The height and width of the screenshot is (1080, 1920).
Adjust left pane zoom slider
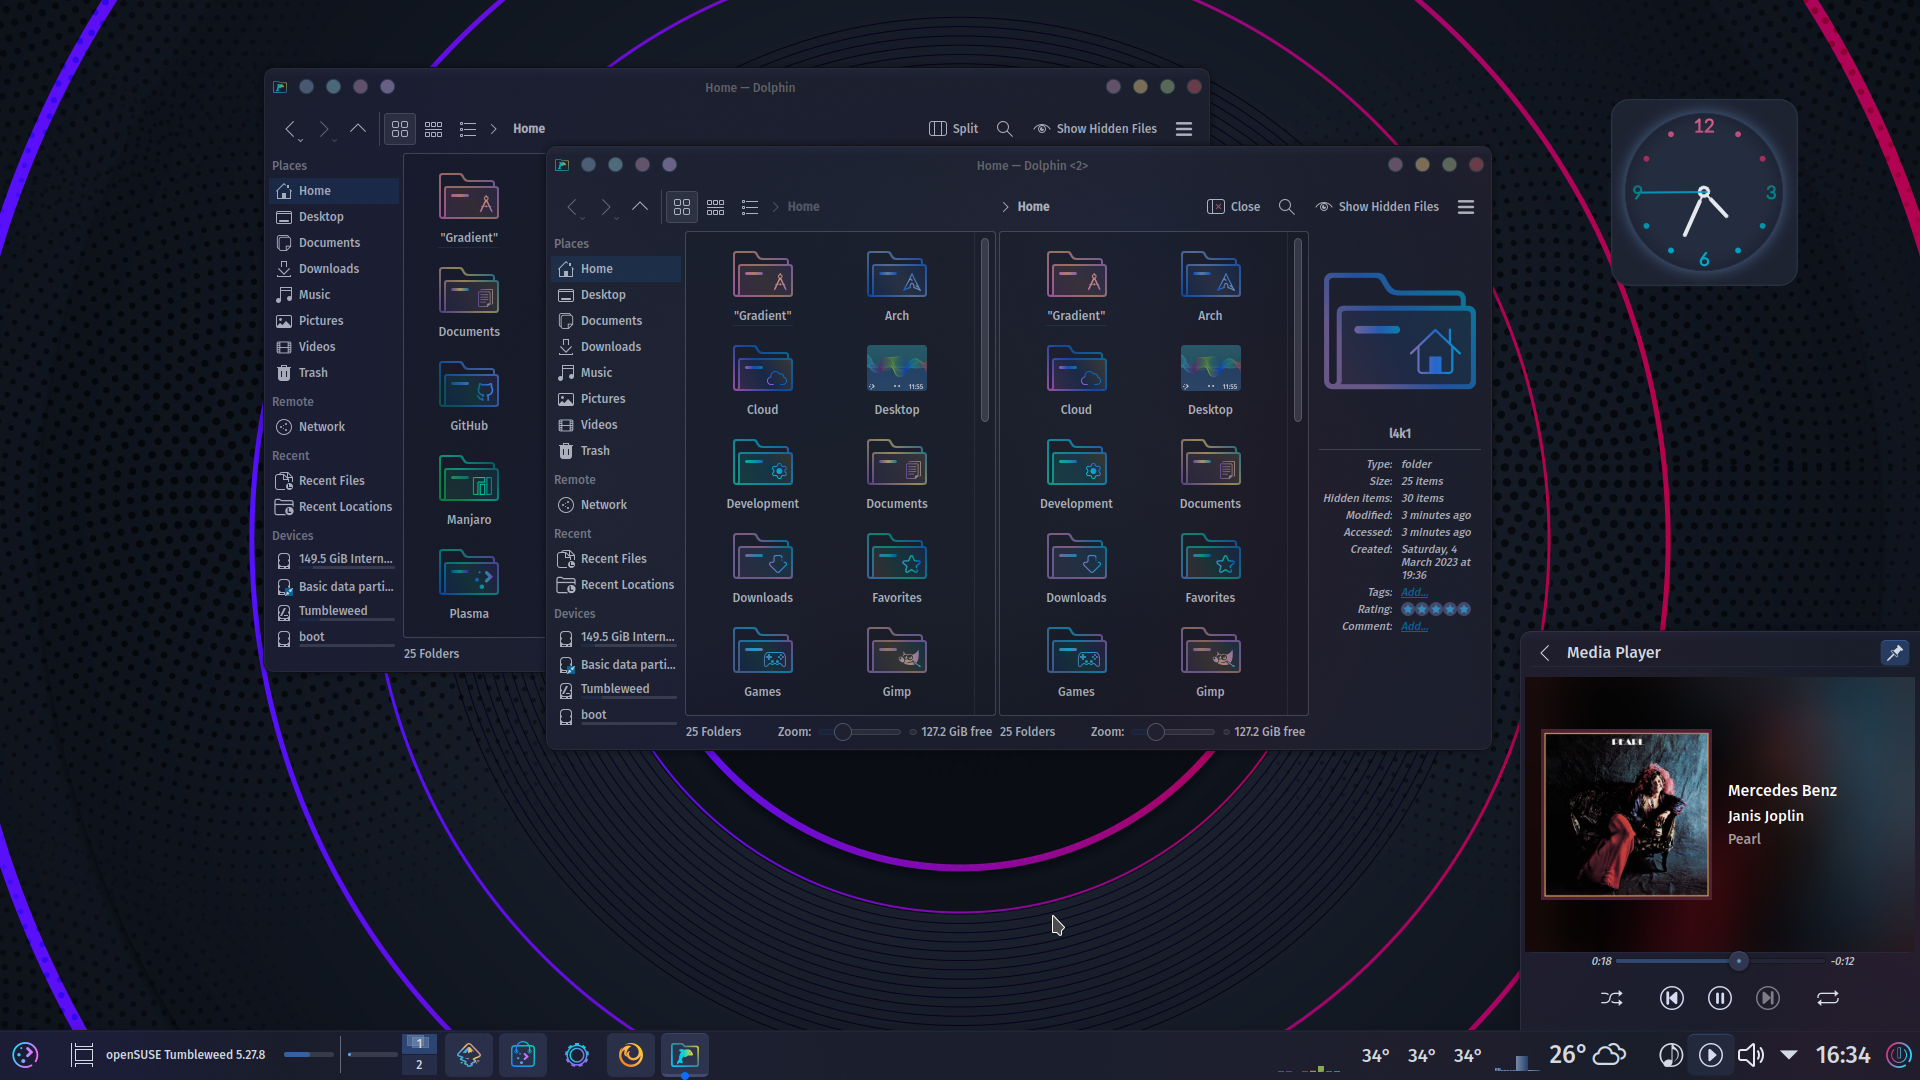860,732
